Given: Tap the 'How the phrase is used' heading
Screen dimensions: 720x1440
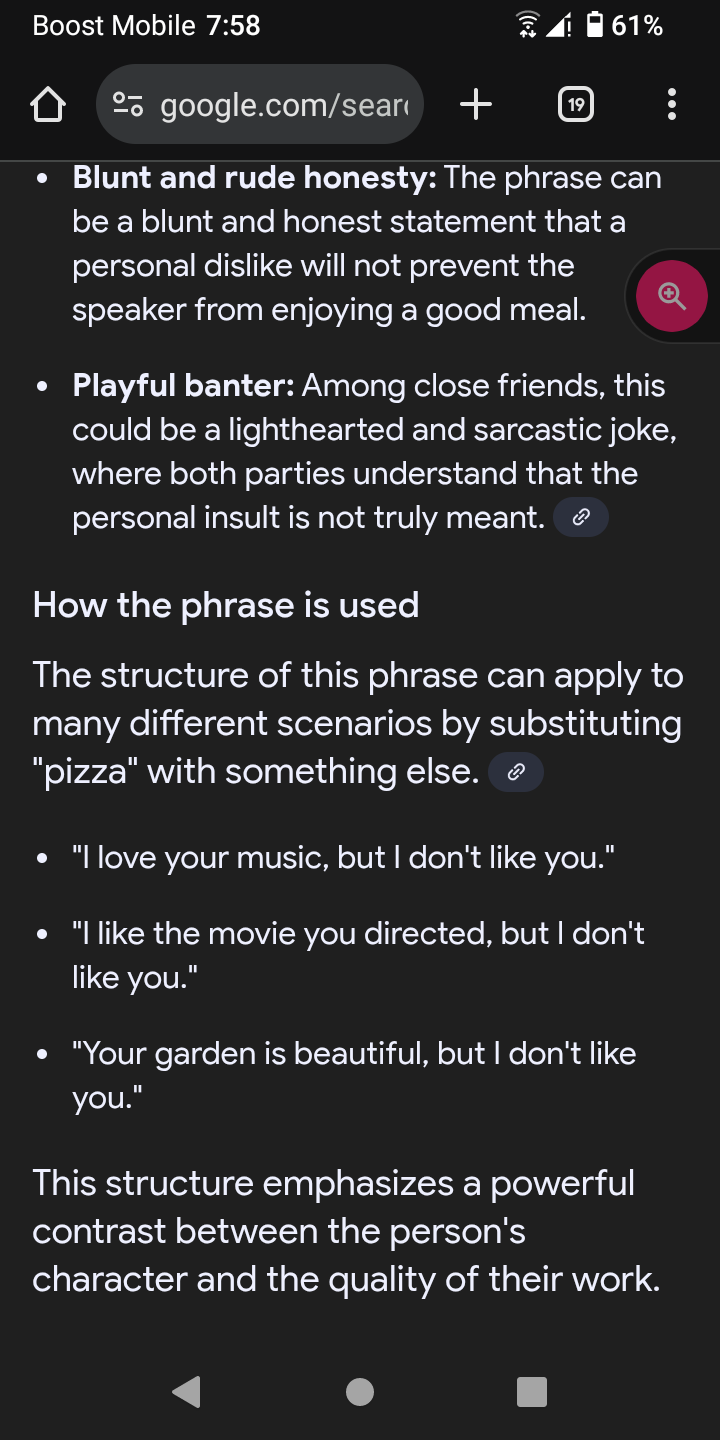Looking at the screenshot, I should coord(226,605).
